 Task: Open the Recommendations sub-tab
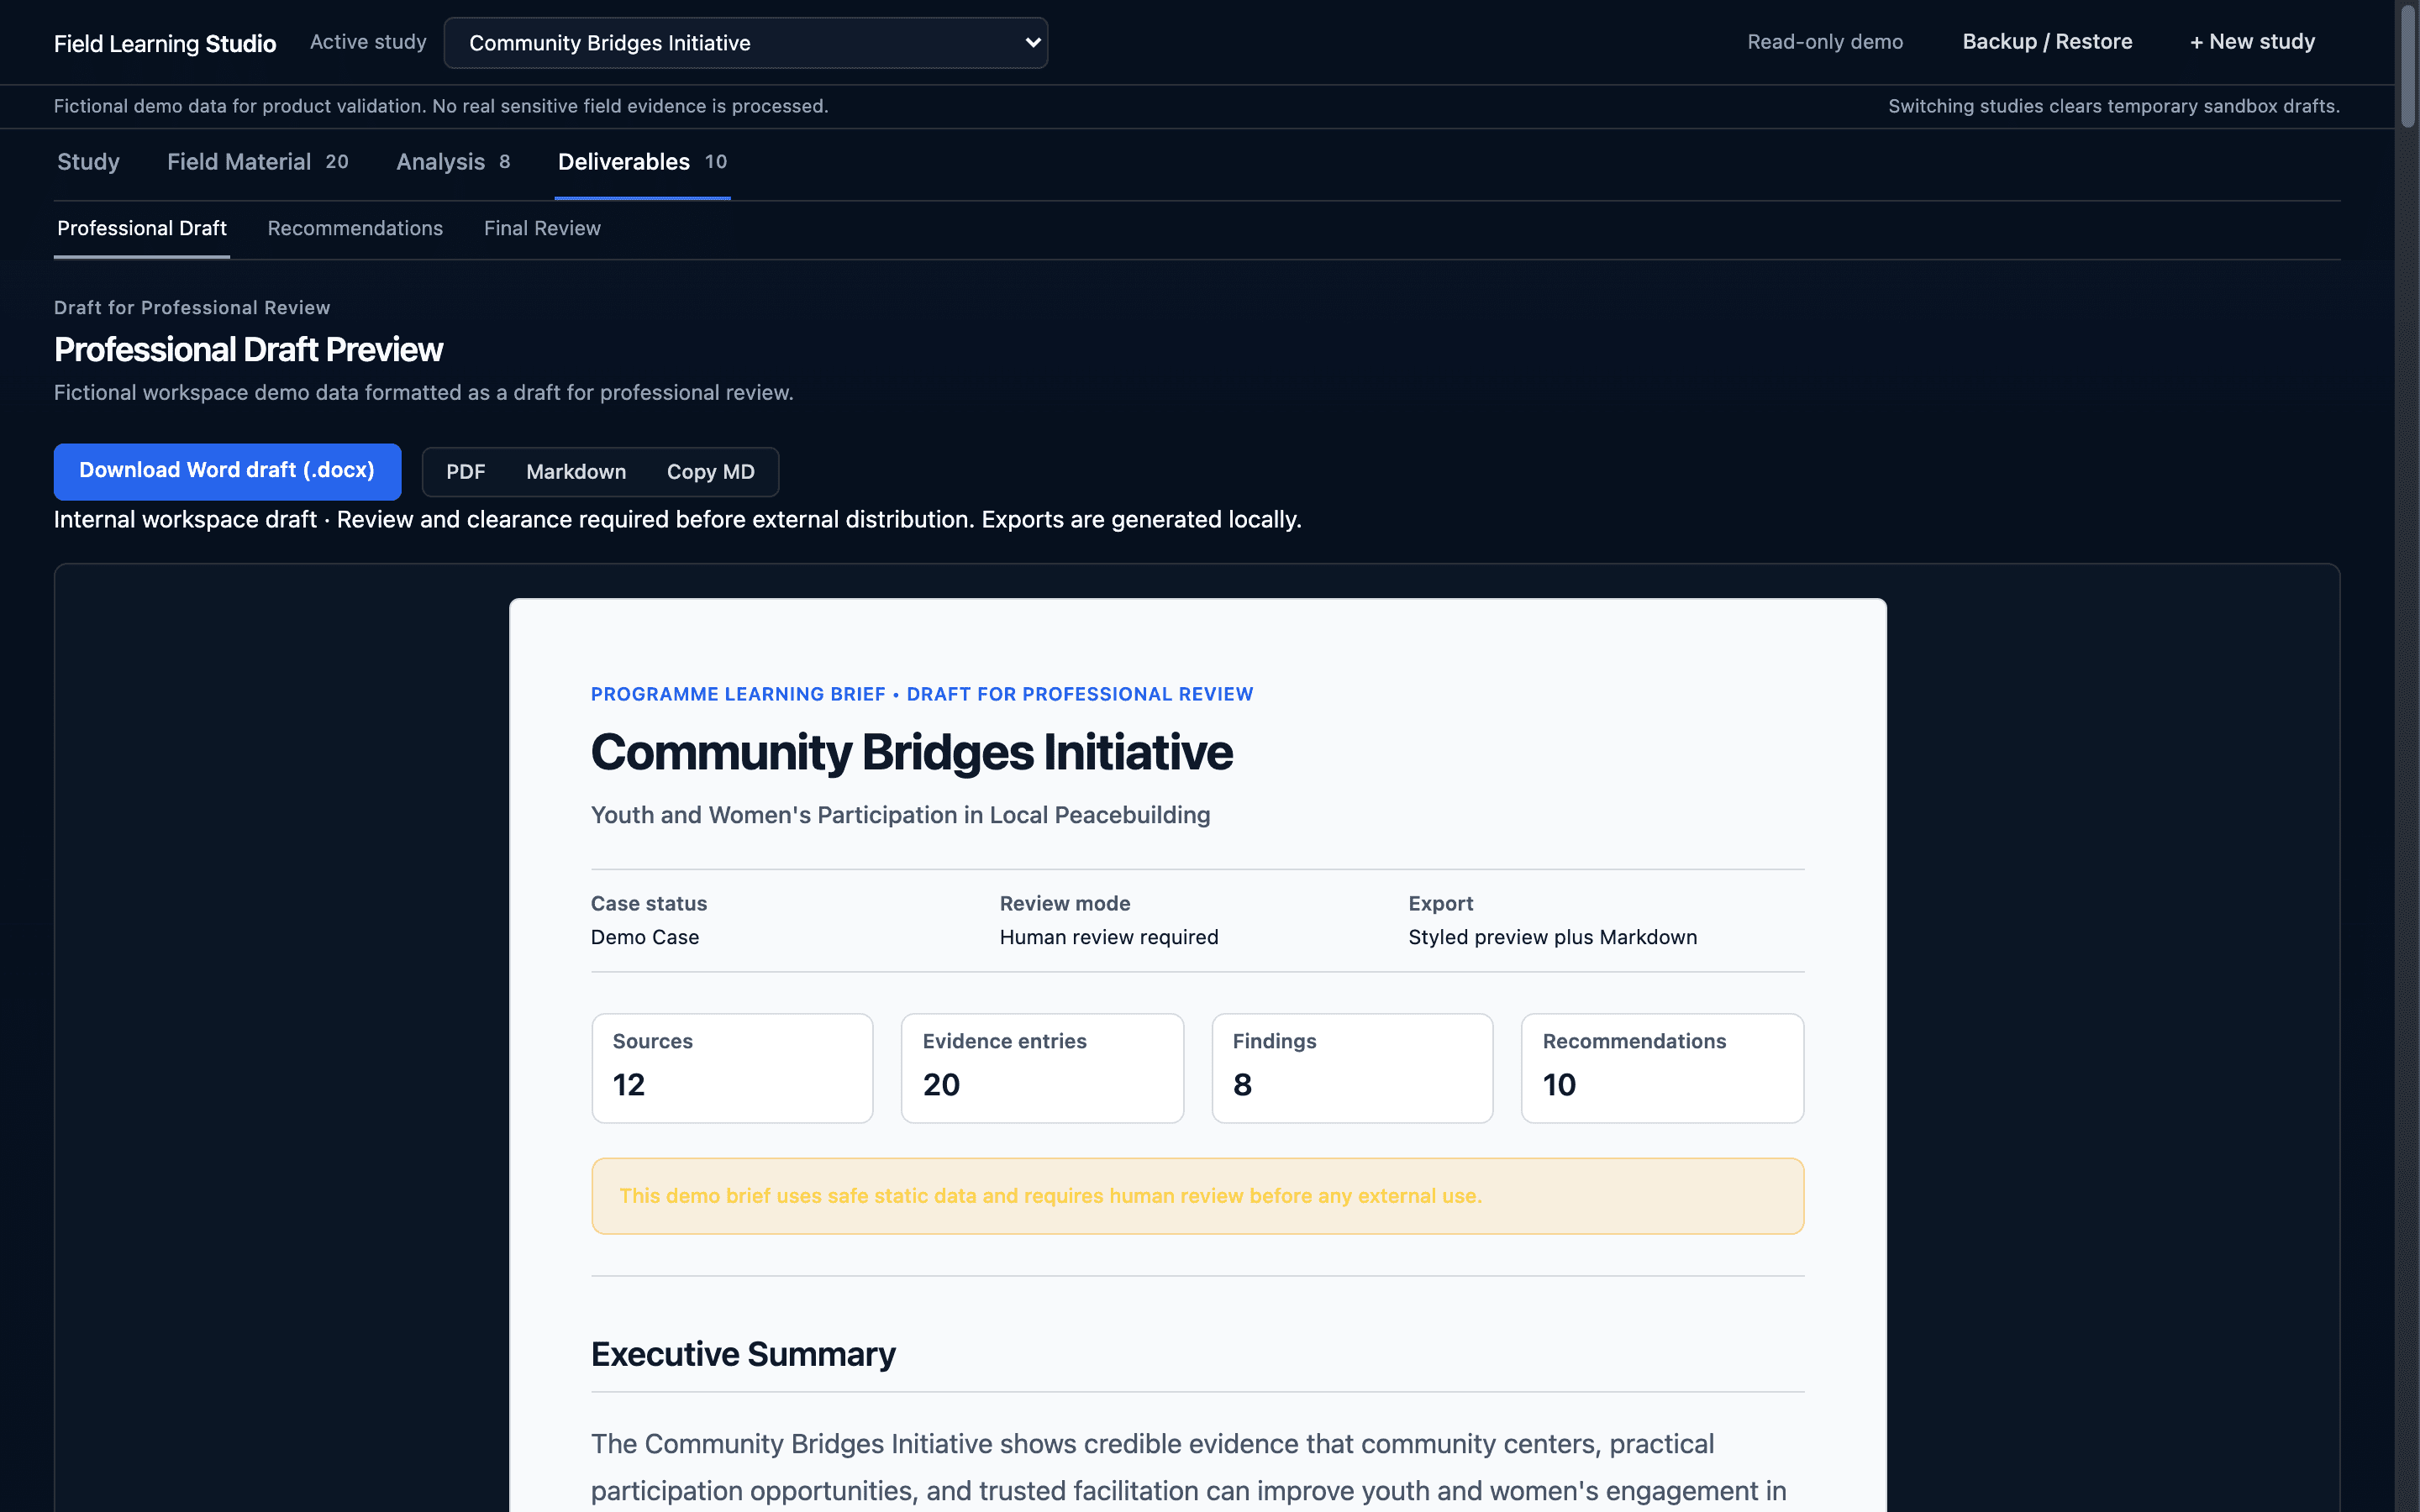pos(355,228)
